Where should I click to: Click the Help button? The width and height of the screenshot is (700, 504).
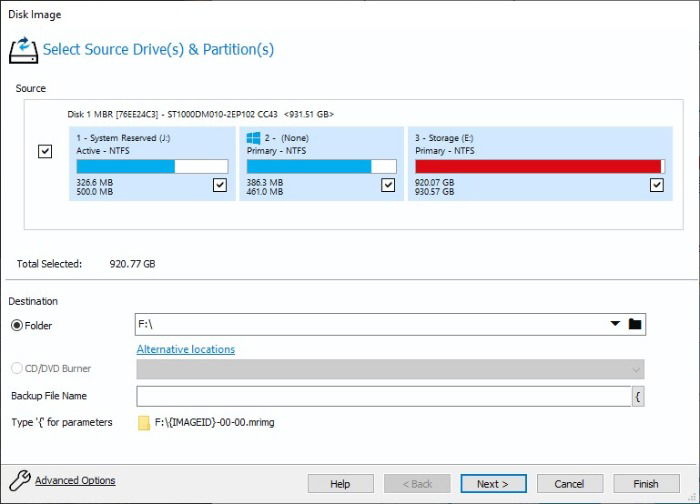tap(340, 484)
